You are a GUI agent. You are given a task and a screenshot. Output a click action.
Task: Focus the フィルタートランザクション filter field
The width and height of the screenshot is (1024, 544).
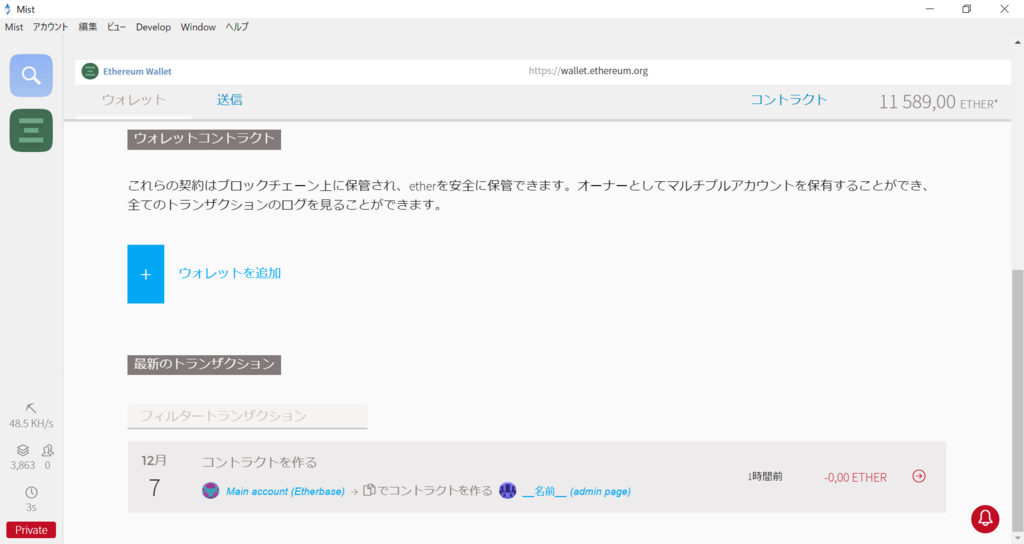(x=247, y=416)
